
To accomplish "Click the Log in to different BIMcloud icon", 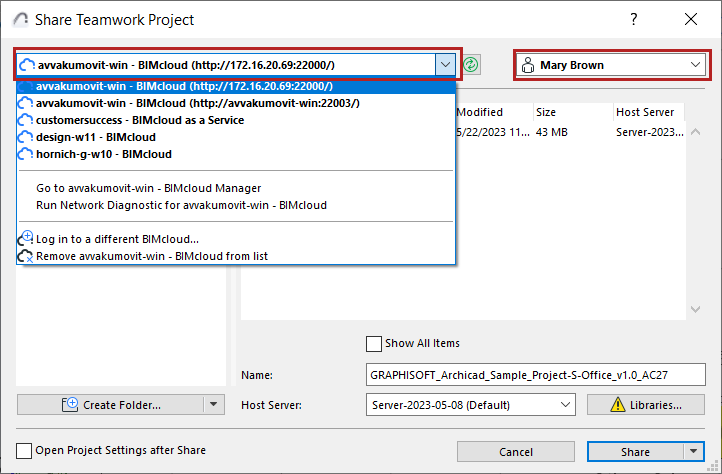I will coord(27,239).
